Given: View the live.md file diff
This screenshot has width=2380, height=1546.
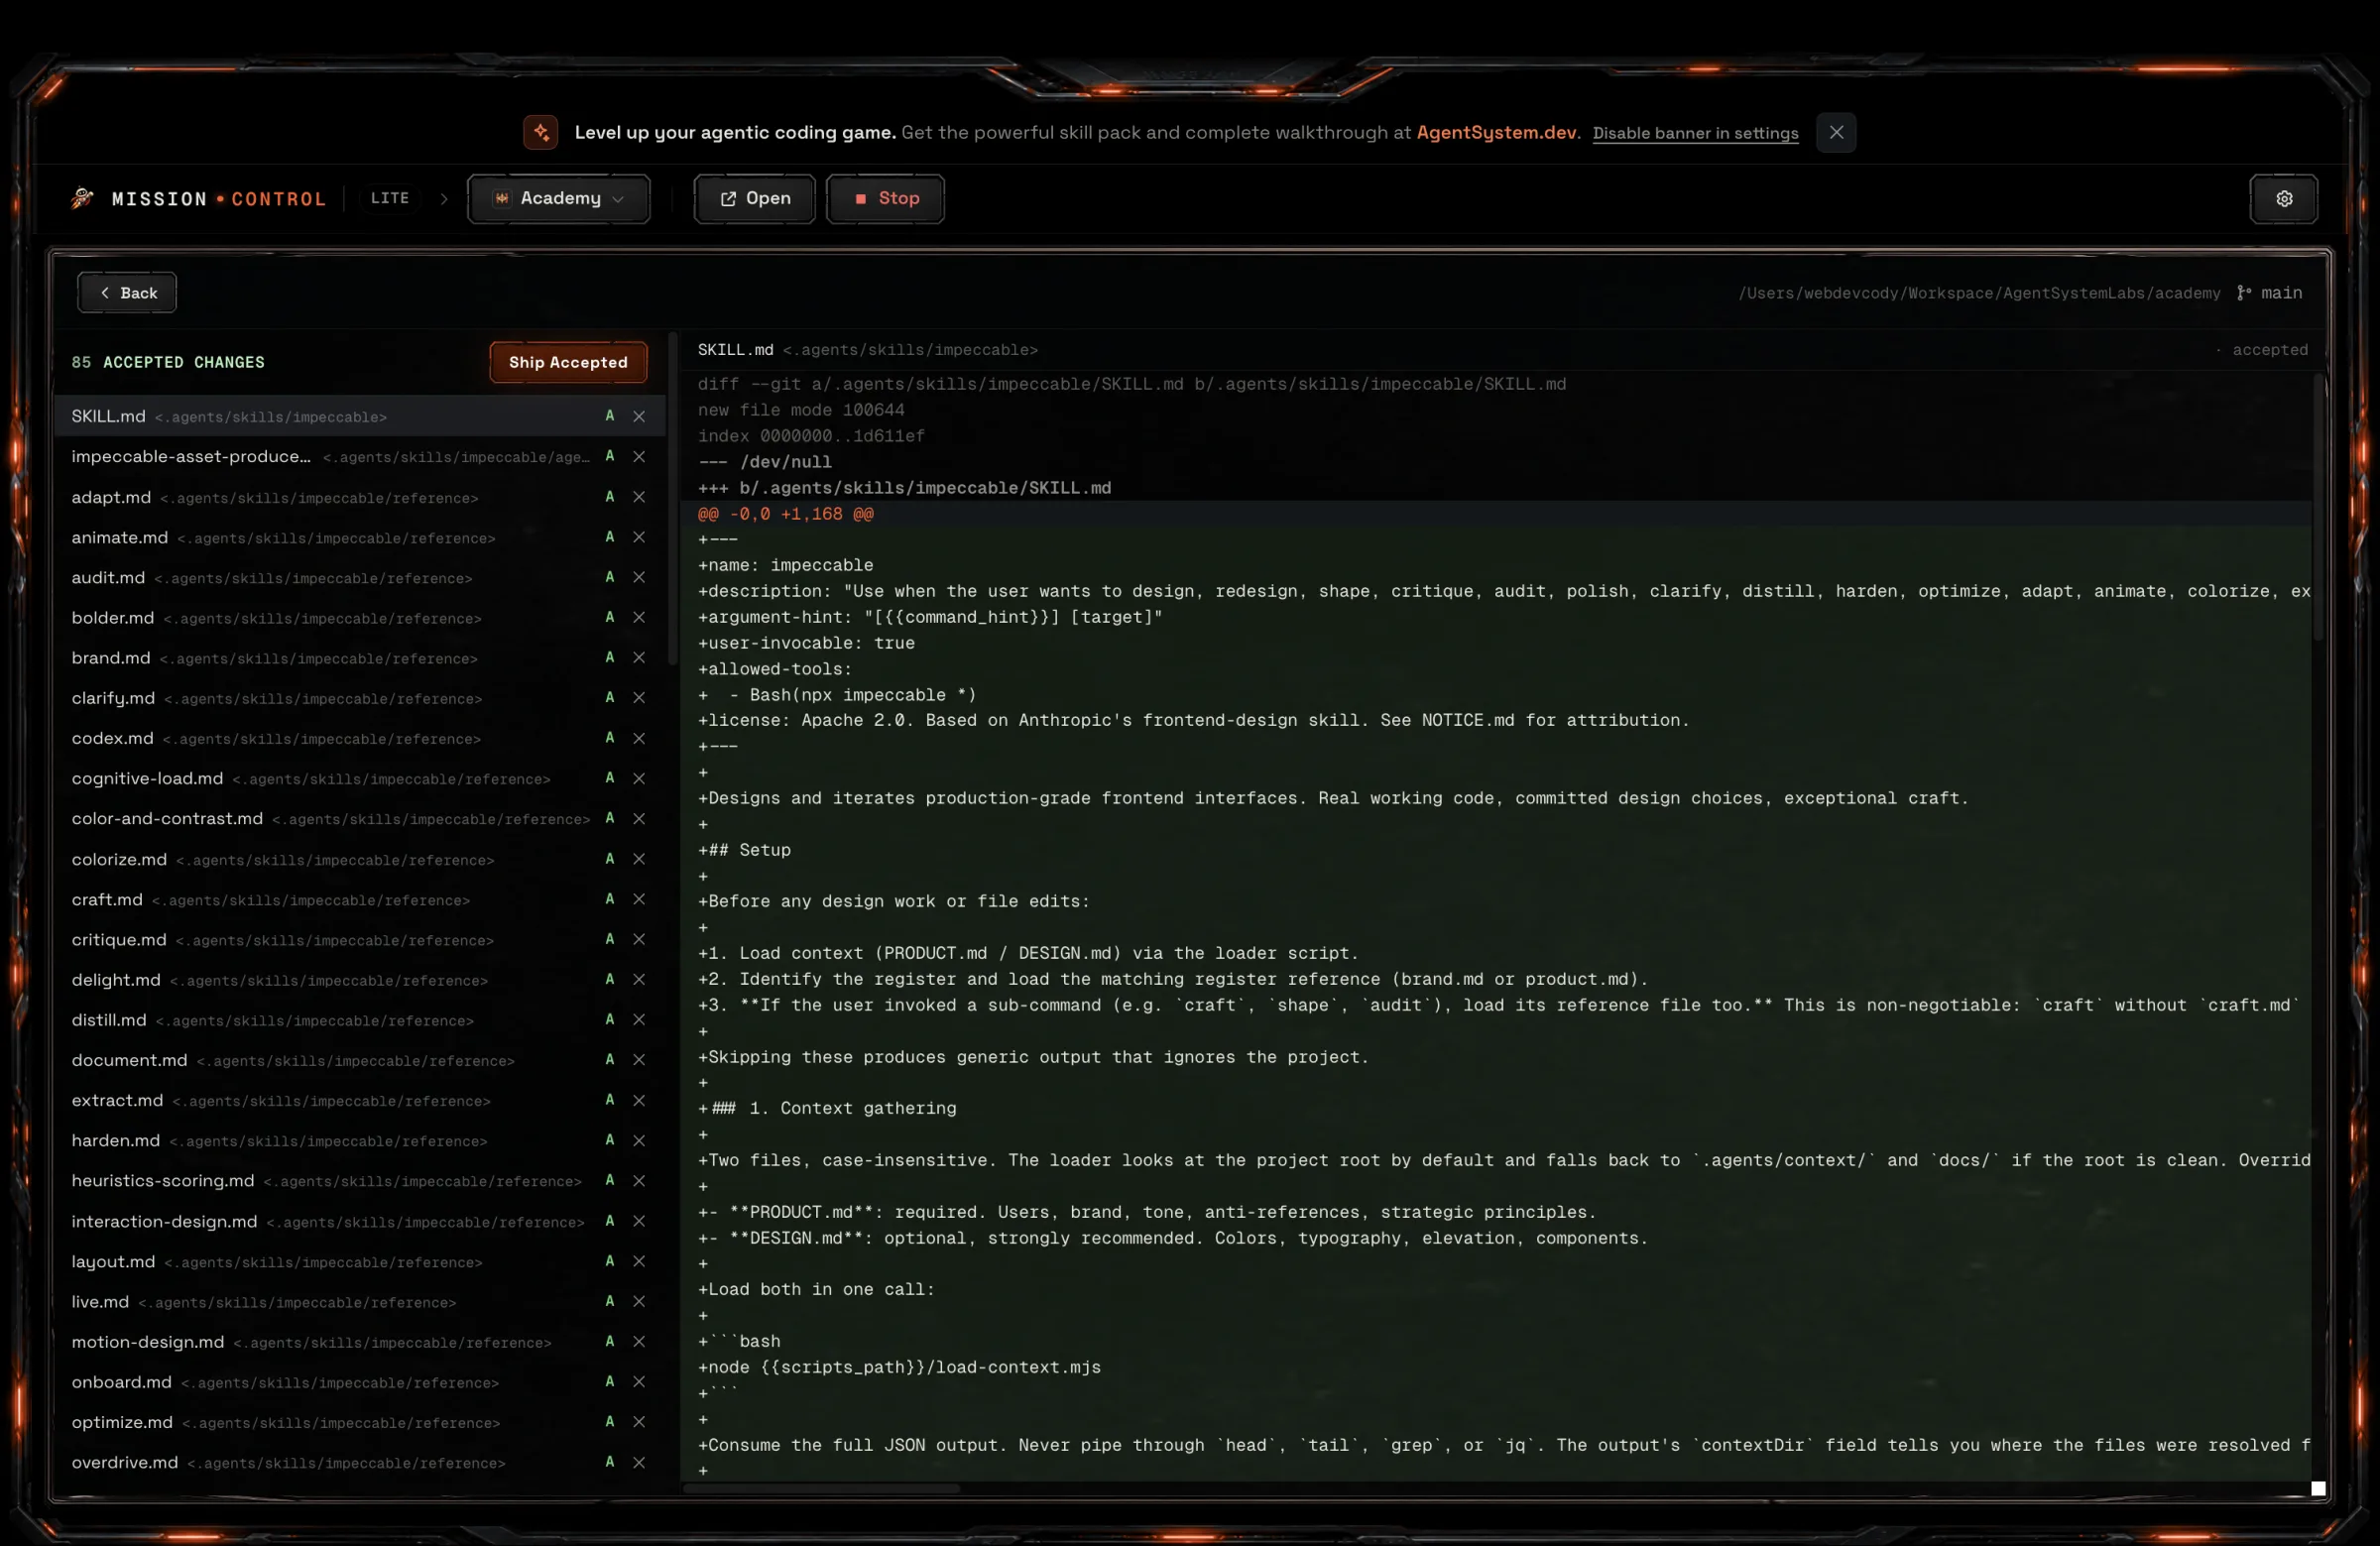Looking at the screenshot, I should click(360, 1301).
